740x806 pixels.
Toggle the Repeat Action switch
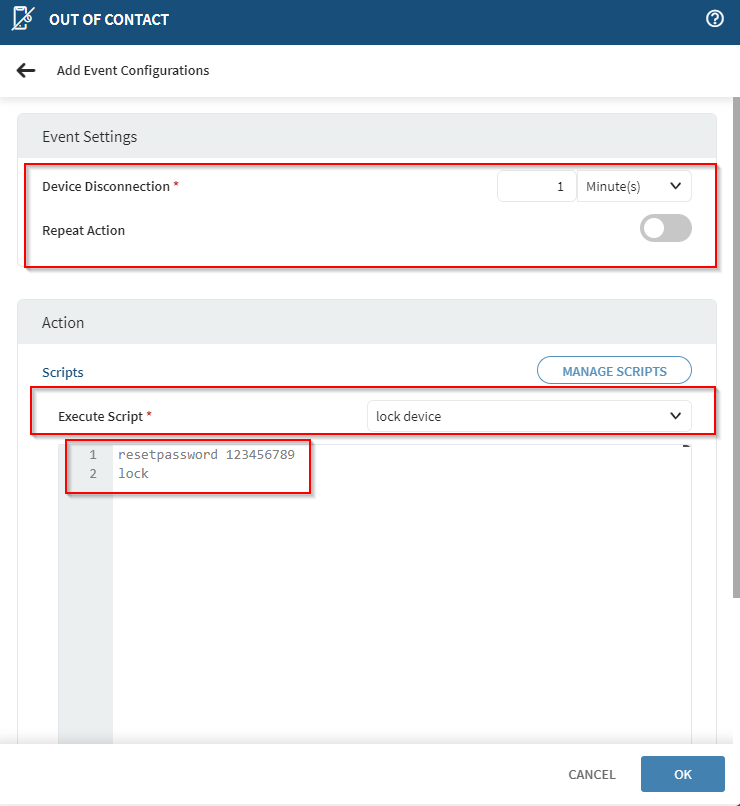[665, 229]
